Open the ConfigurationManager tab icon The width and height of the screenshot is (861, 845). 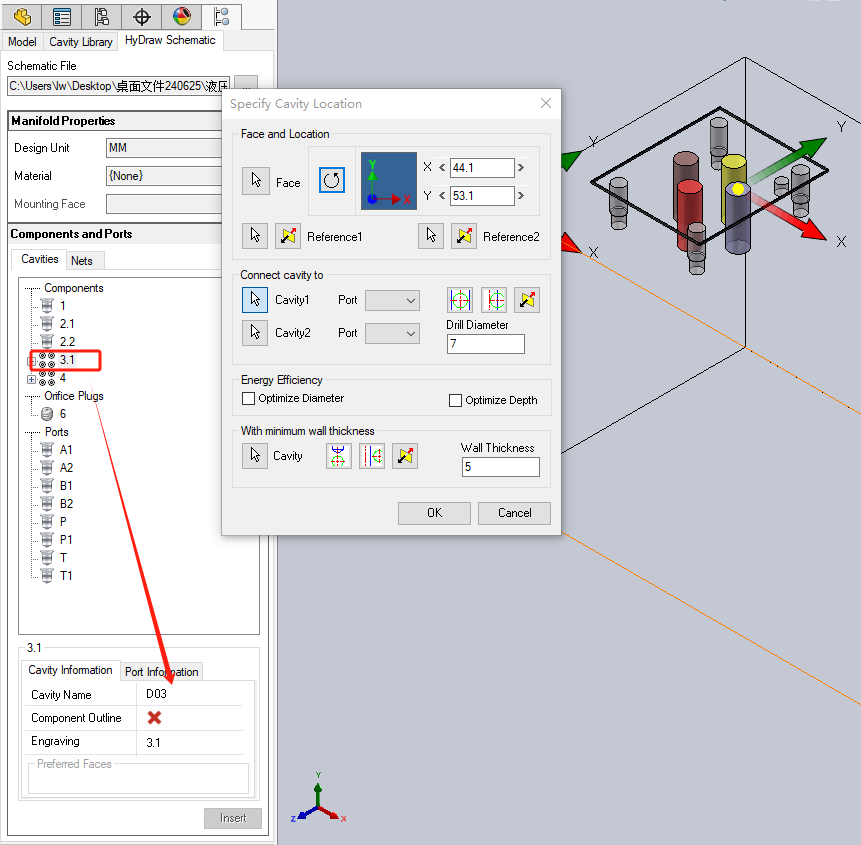tap(102, 16)
